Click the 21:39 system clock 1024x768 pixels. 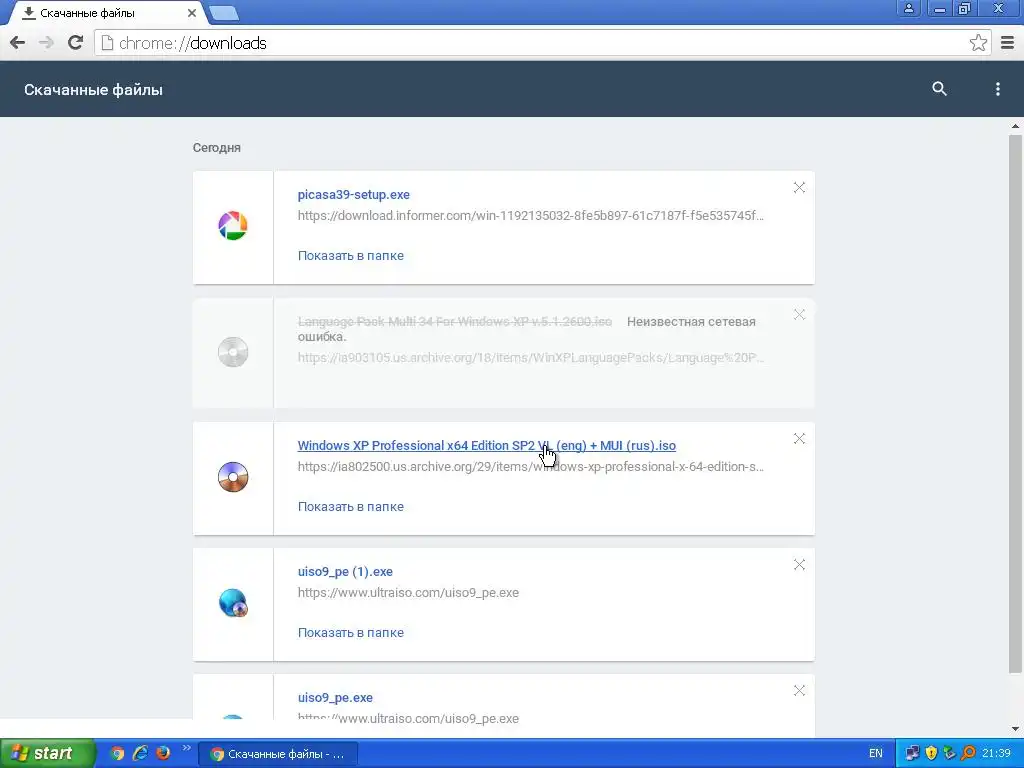(996, 753)
